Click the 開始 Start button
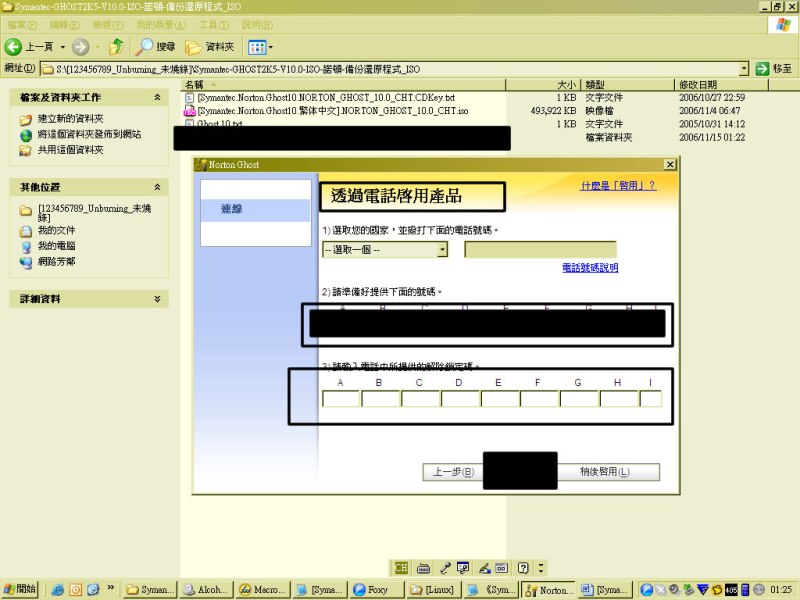 click(x=19, y=589)
